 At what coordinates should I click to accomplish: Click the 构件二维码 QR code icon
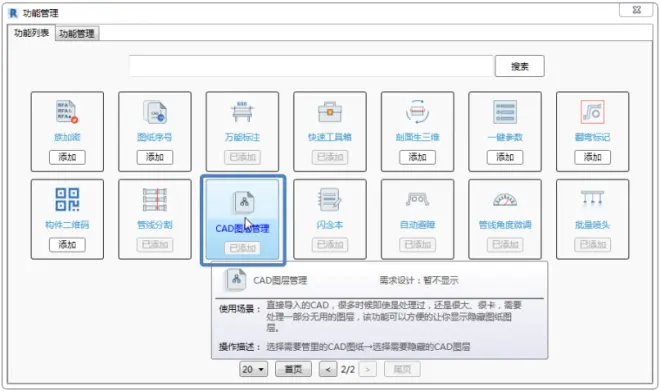coord(67,199)
